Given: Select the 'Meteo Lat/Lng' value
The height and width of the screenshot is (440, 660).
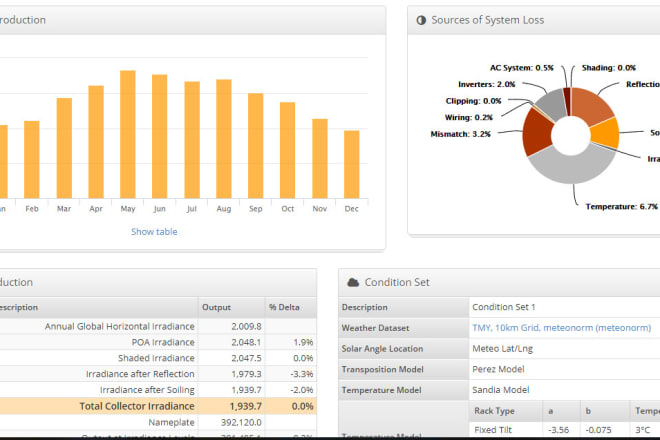Looking at the screenshot, I should tap(502, 349).
